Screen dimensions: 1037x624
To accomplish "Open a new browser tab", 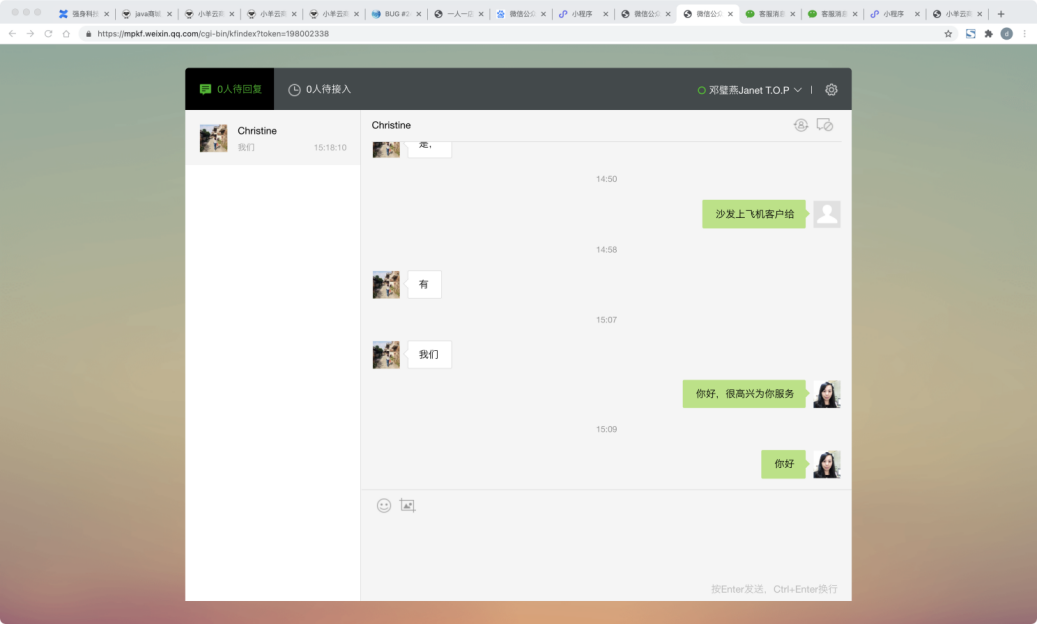I will click(1001, 14).
